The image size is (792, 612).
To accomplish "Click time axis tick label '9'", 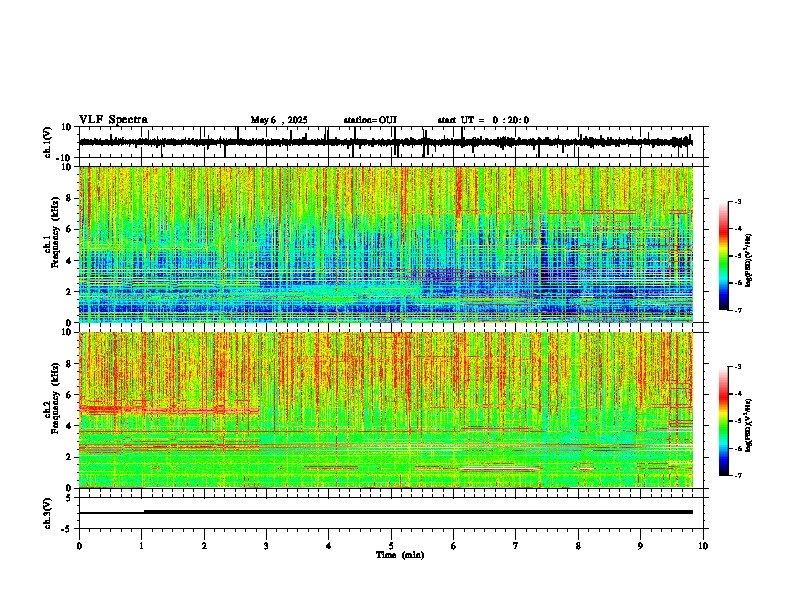I will pyautogui.click(x=640, y=546).
